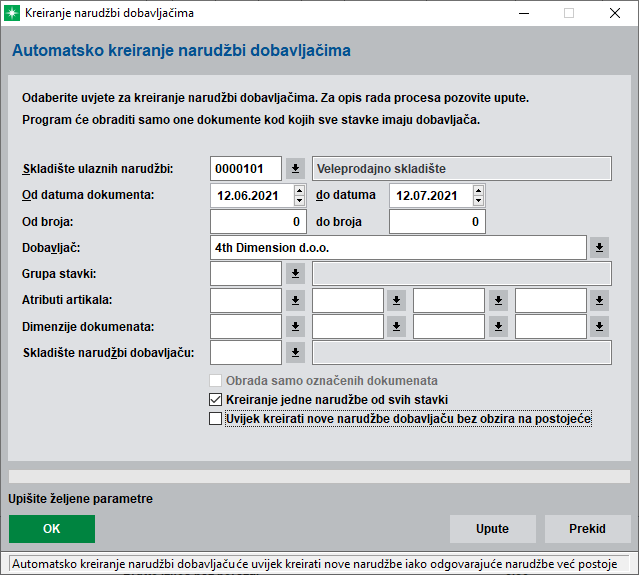Screen dimensions: 639x575
Task: Open first Atributi artikala lookup
Action: point(295,300)
